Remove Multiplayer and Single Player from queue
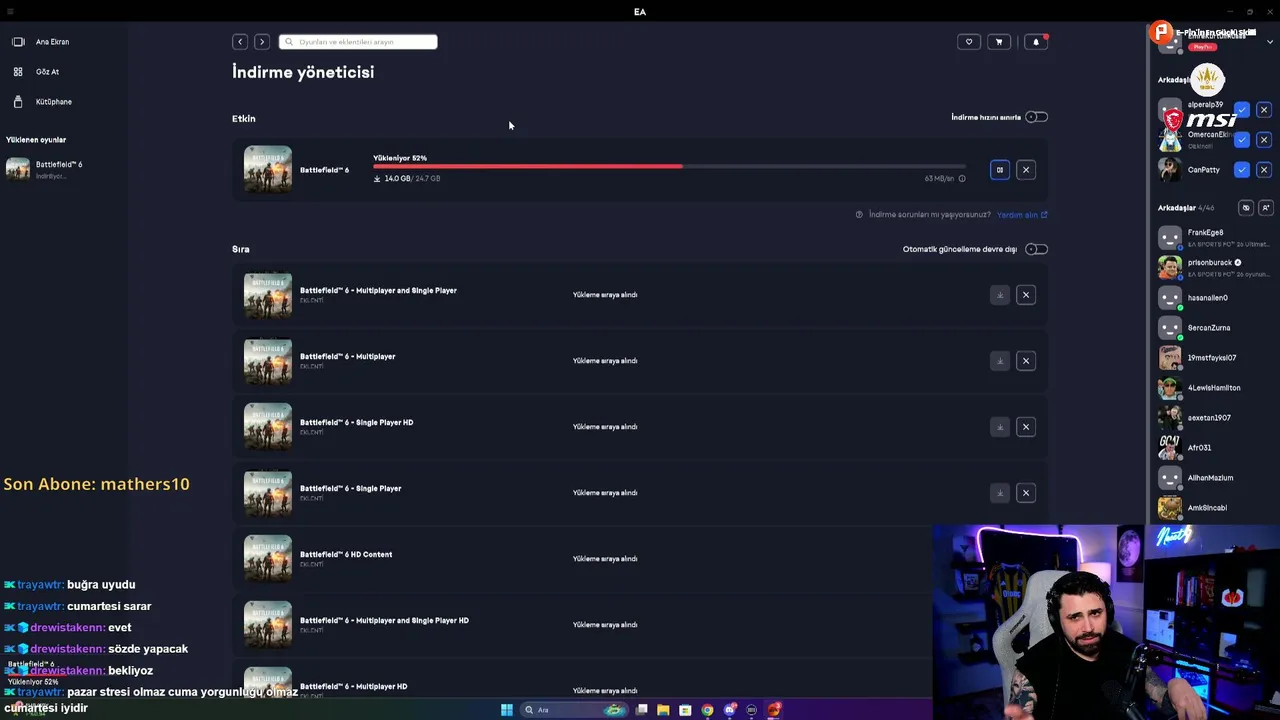The width and height of the screenshot is (1280, 720). click(1025, 295)
